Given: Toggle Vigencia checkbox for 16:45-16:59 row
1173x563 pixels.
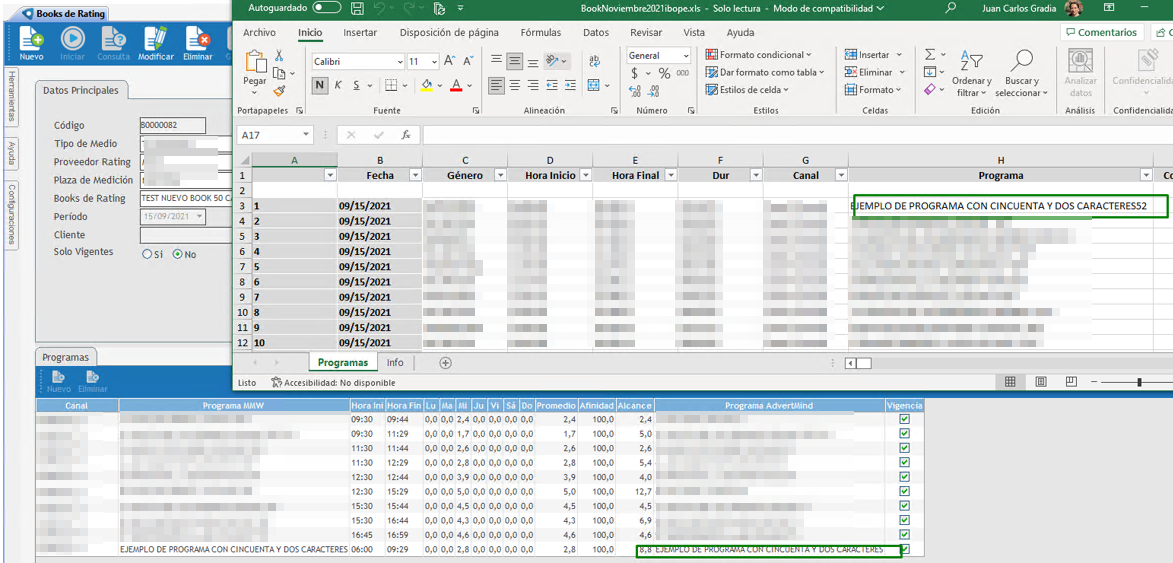Looking at the screenshot, I should pyautogui.click(x=904, y=535).
